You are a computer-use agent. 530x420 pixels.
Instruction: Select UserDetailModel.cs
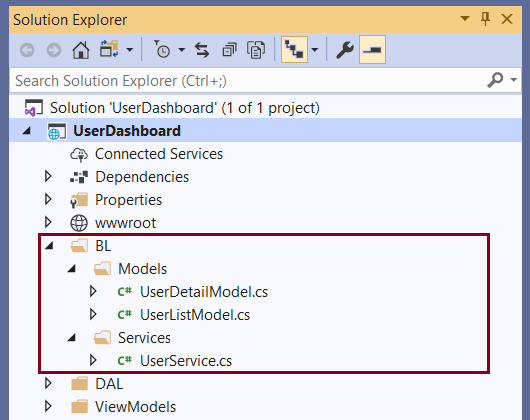[204, 292]
